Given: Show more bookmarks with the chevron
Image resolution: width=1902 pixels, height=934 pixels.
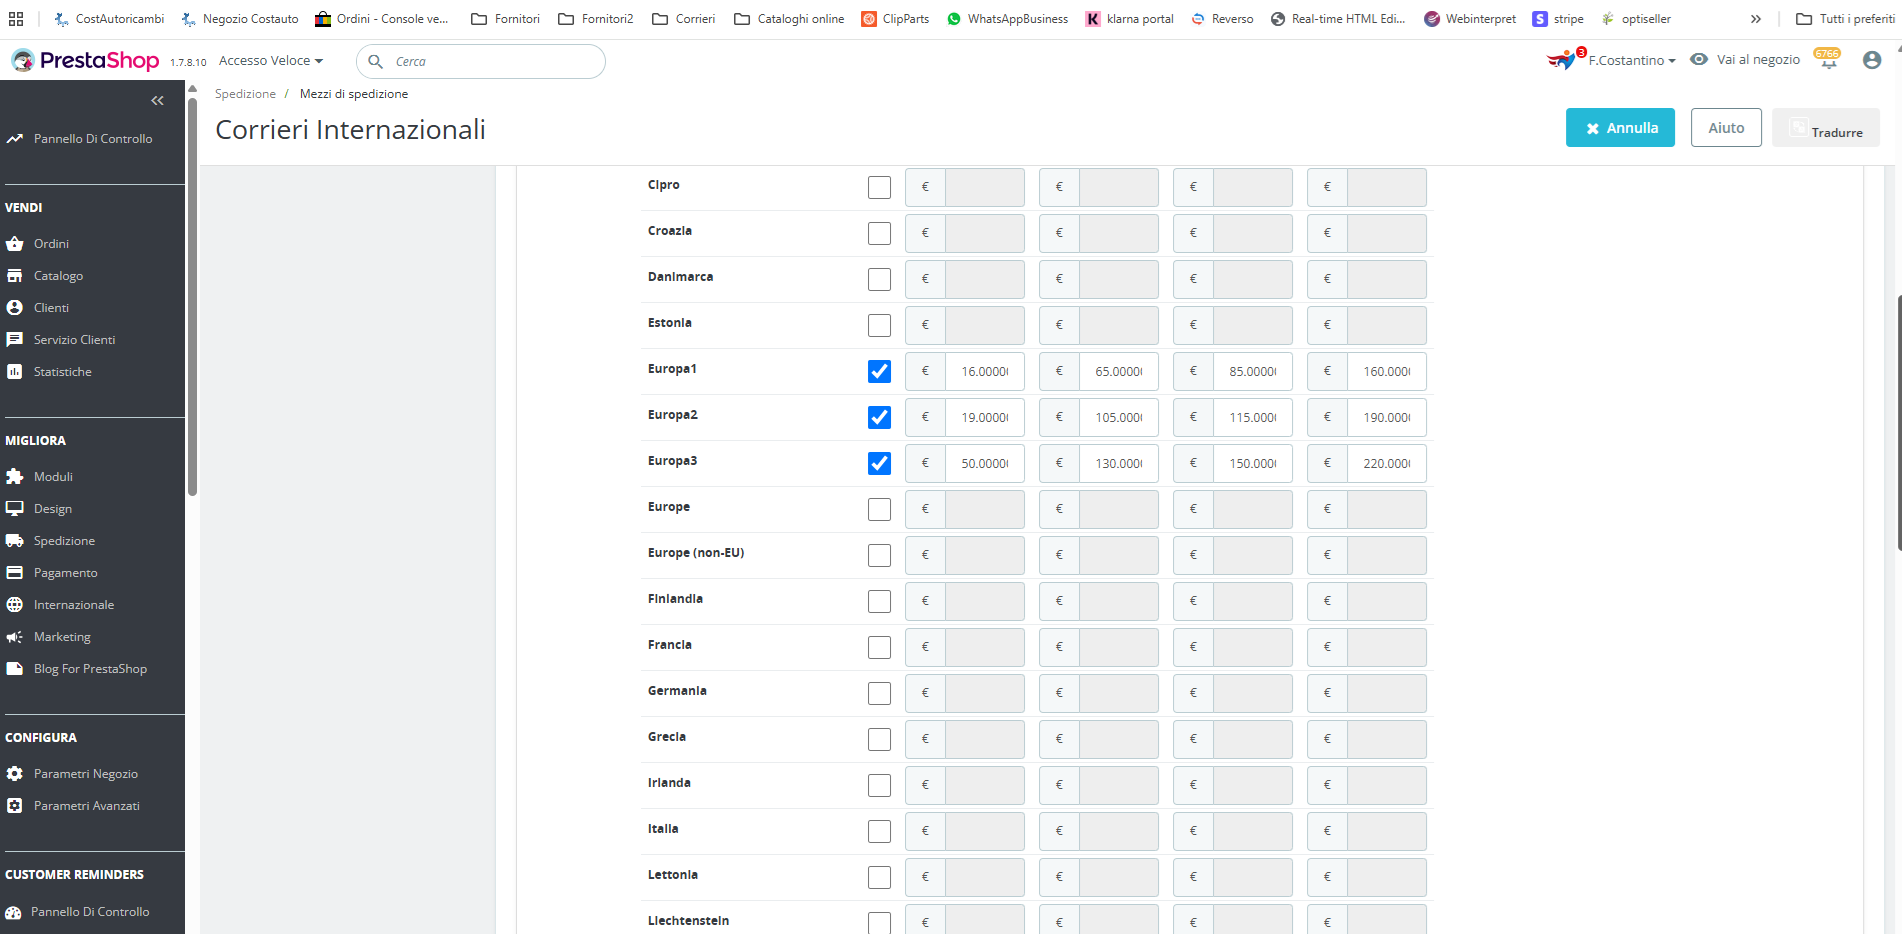Looking at the screenshot, I should 1756,19.
